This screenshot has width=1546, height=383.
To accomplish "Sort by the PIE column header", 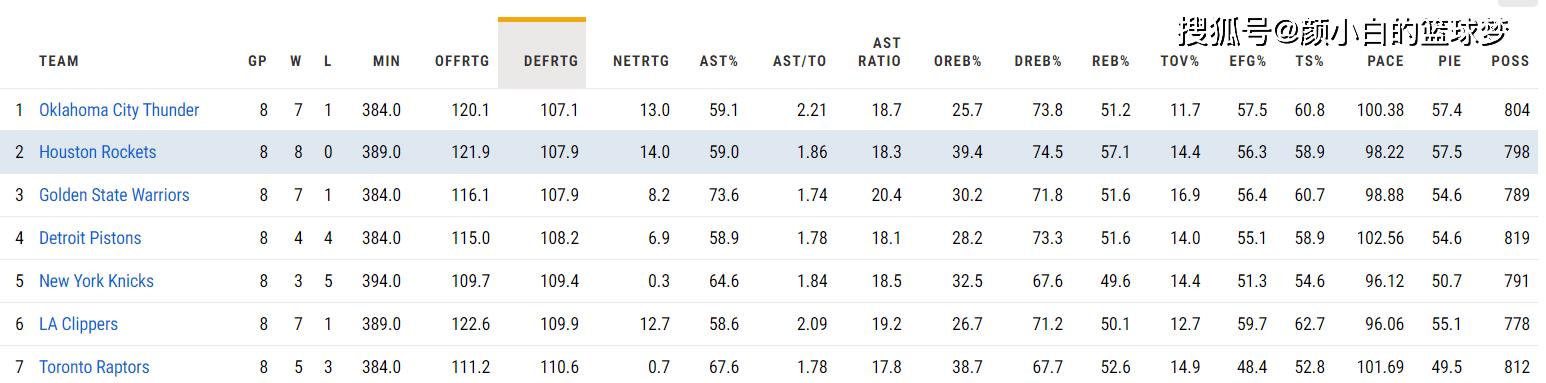I will pos(1450,61).
